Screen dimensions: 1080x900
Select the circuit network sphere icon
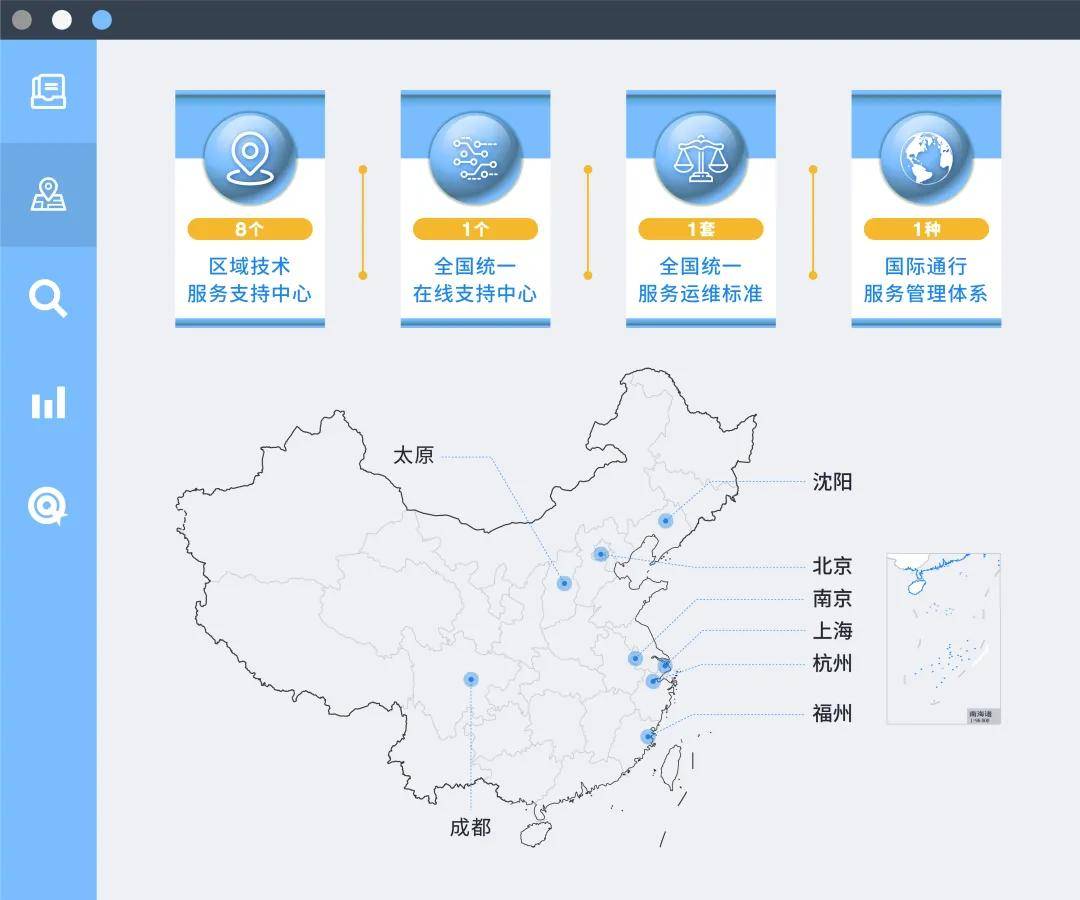[475, 158]
